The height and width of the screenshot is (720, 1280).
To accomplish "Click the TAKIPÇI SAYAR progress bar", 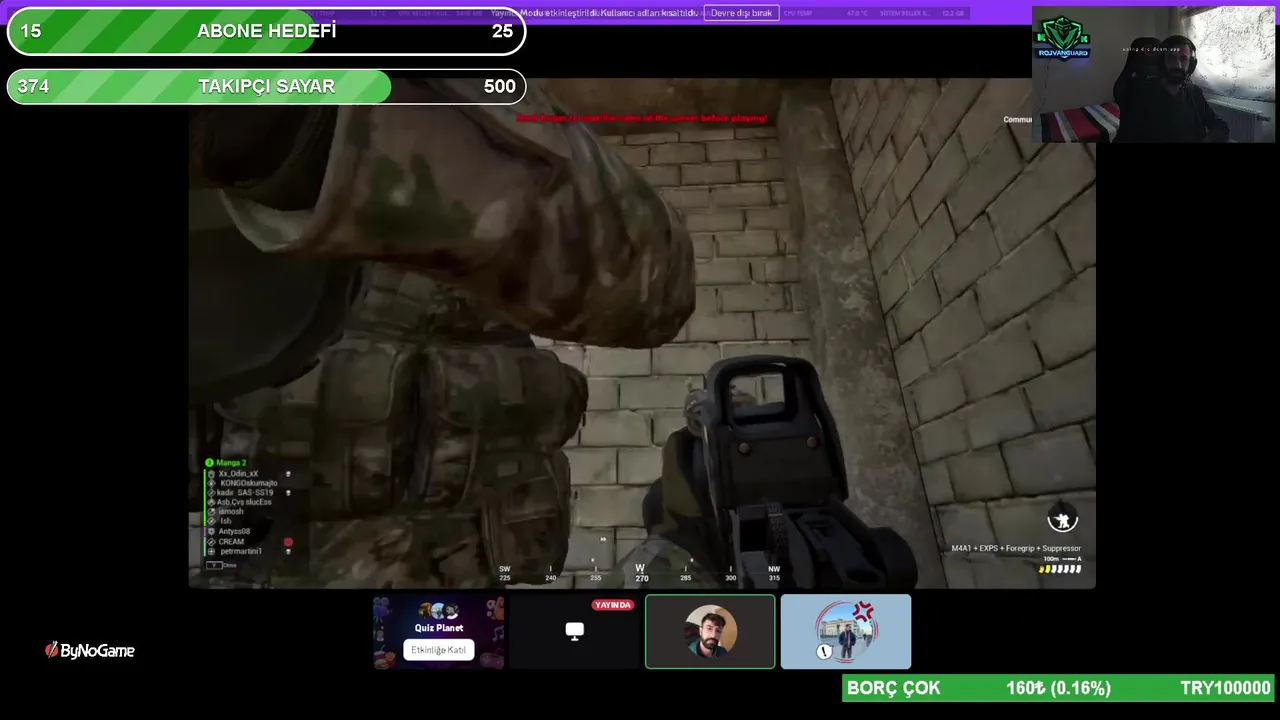I will click(266, 87).
